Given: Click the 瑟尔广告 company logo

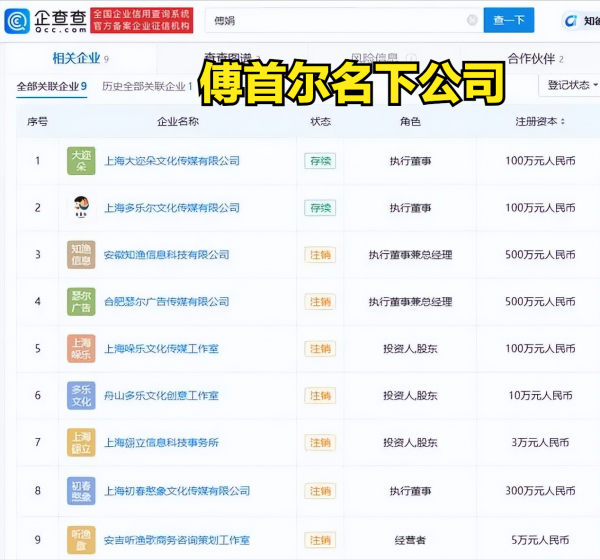Looking at the screenshot, I should coord(81,302).
